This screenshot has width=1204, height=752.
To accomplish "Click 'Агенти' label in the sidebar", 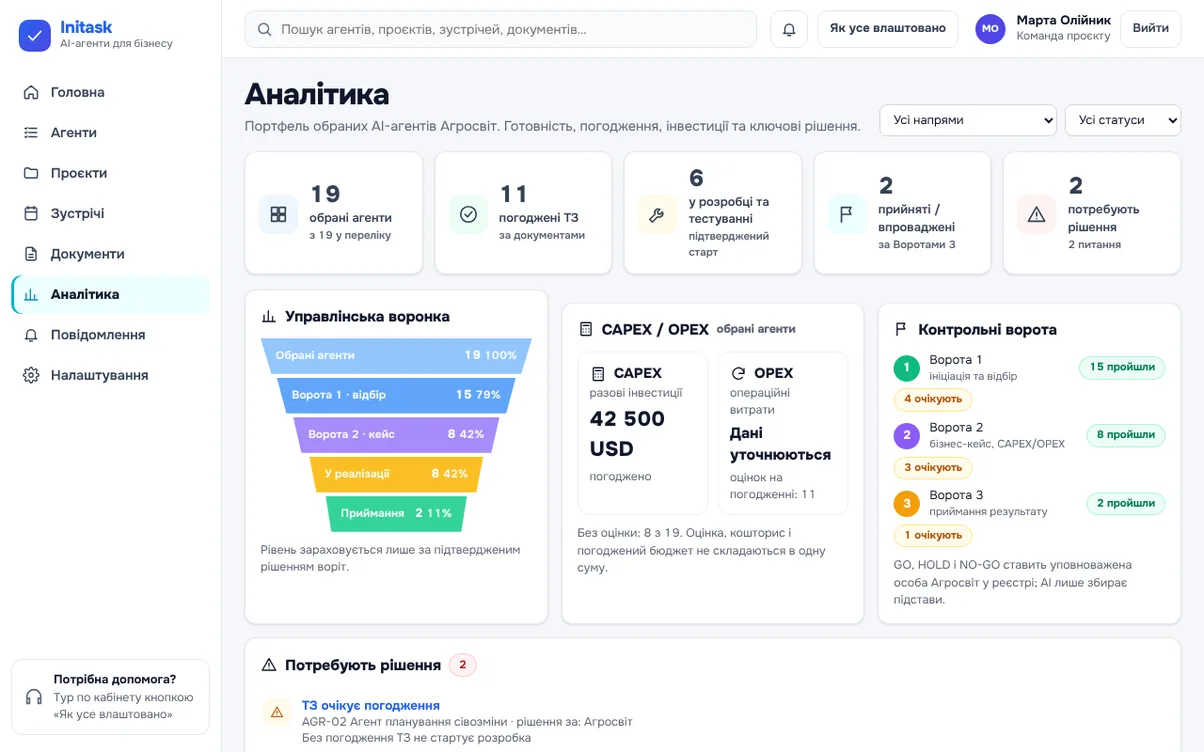I will [x=74, y=132].
